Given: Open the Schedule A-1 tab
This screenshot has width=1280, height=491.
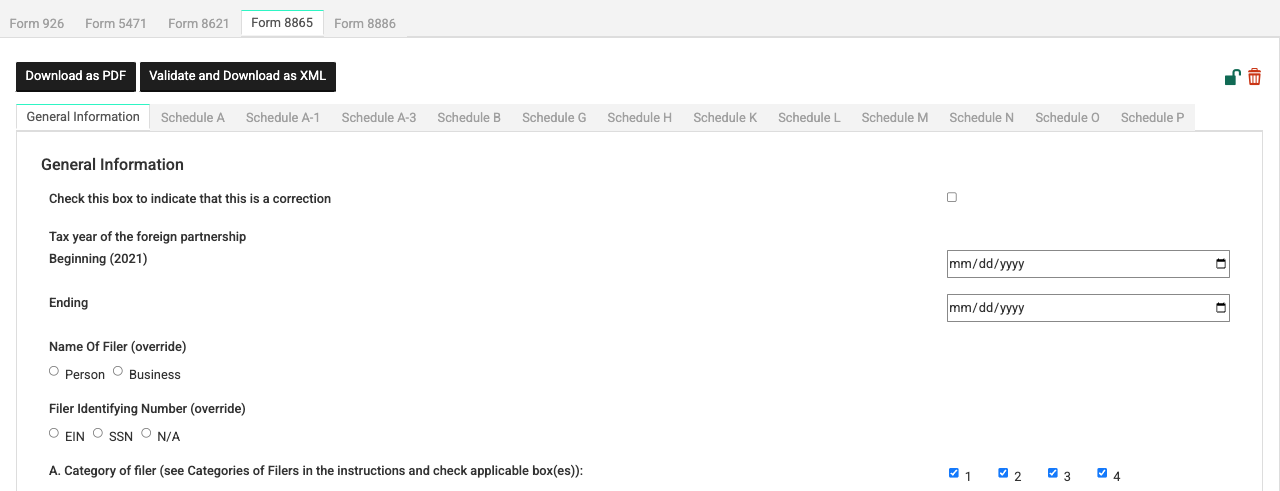Looking at the screenshot, I should pyautogui.click(x=283, y=117).
